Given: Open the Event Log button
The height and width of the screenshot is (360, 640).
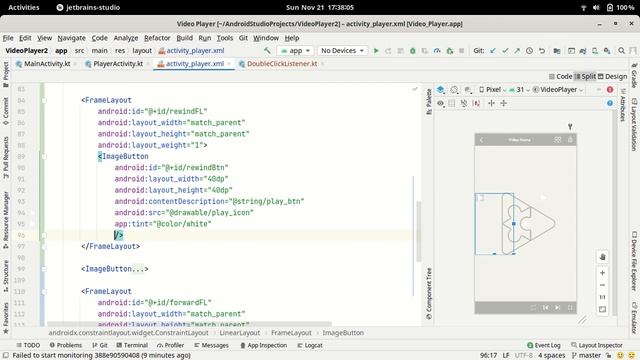Looking at the screenshot, I should [x=544, y=345].
